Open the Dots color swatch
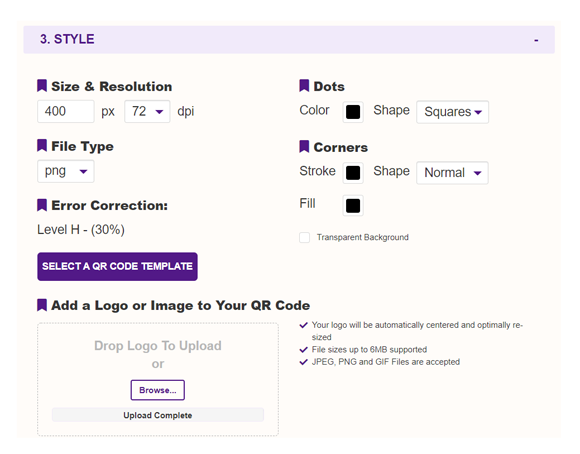Viewport: 580px width, 454px height. [x=353, y=112]
